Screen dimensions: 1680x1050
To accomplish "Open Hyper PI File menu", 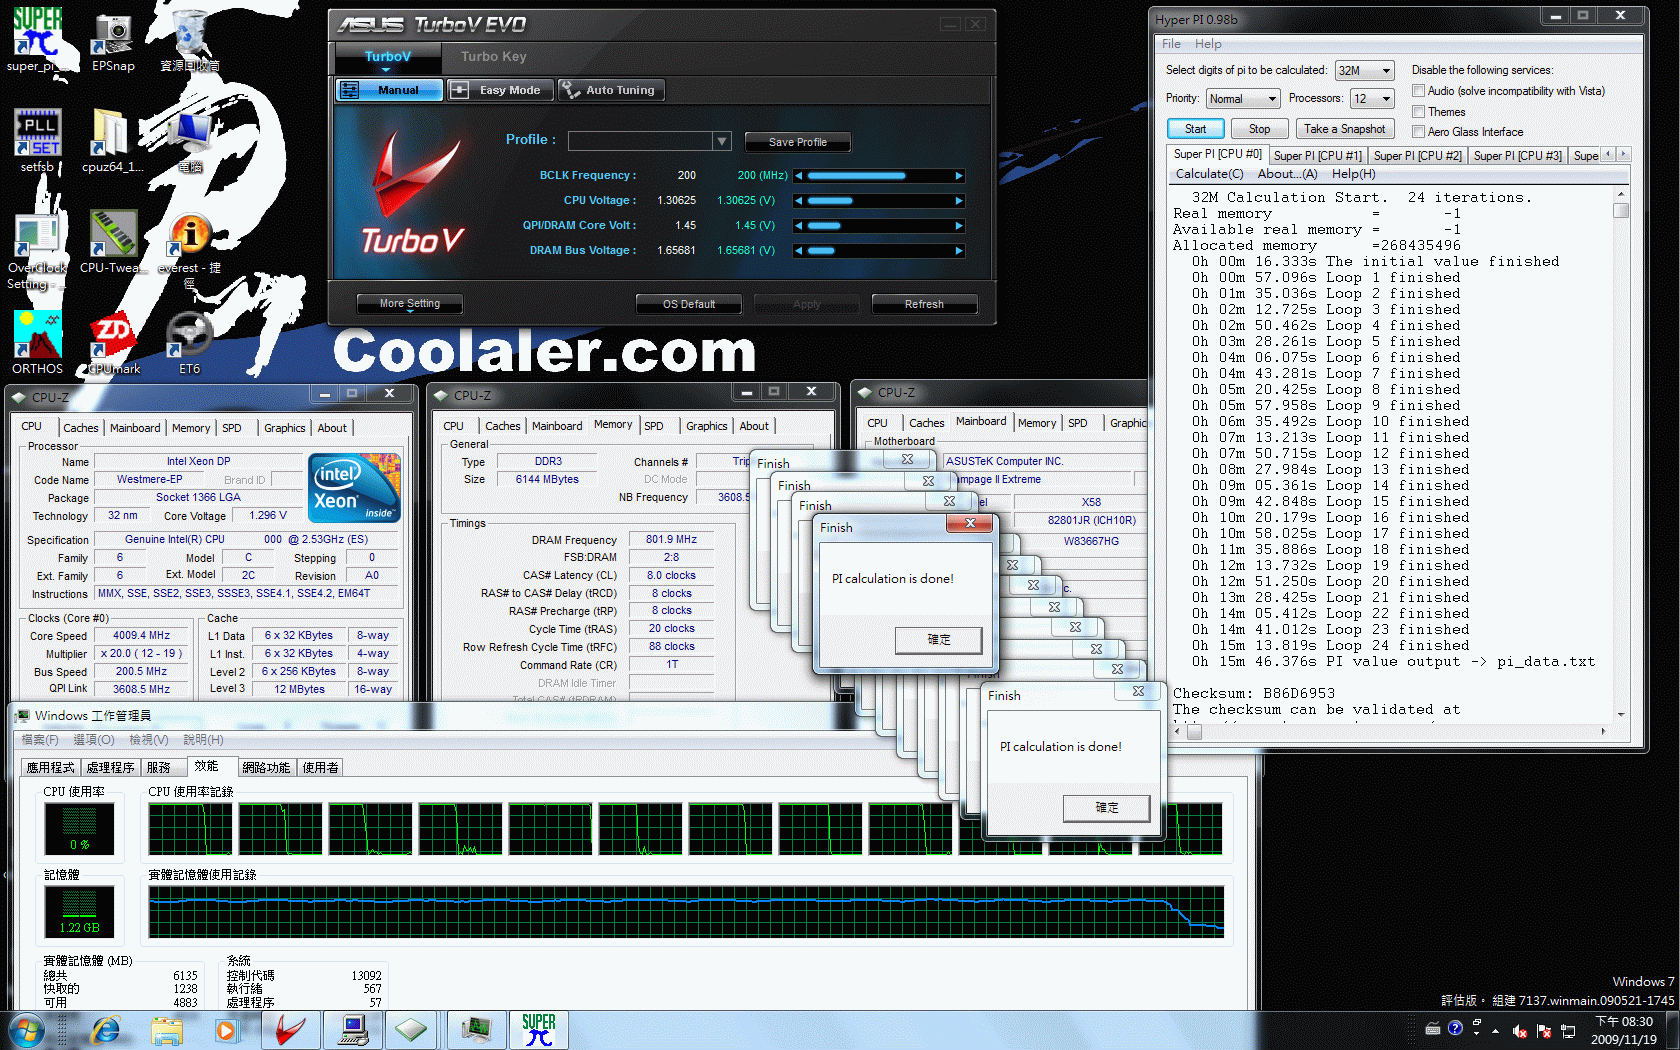I will point(1171,44).
